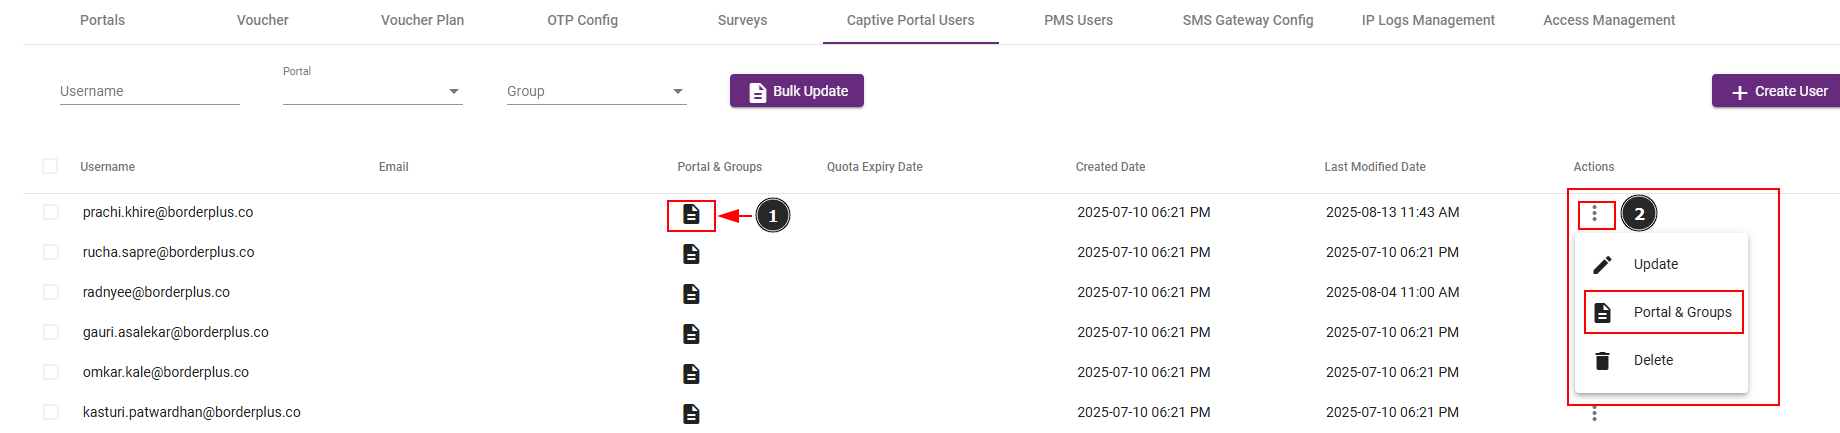
Task: Click the Bulk Update button
Action: click(x=797, y=91)
